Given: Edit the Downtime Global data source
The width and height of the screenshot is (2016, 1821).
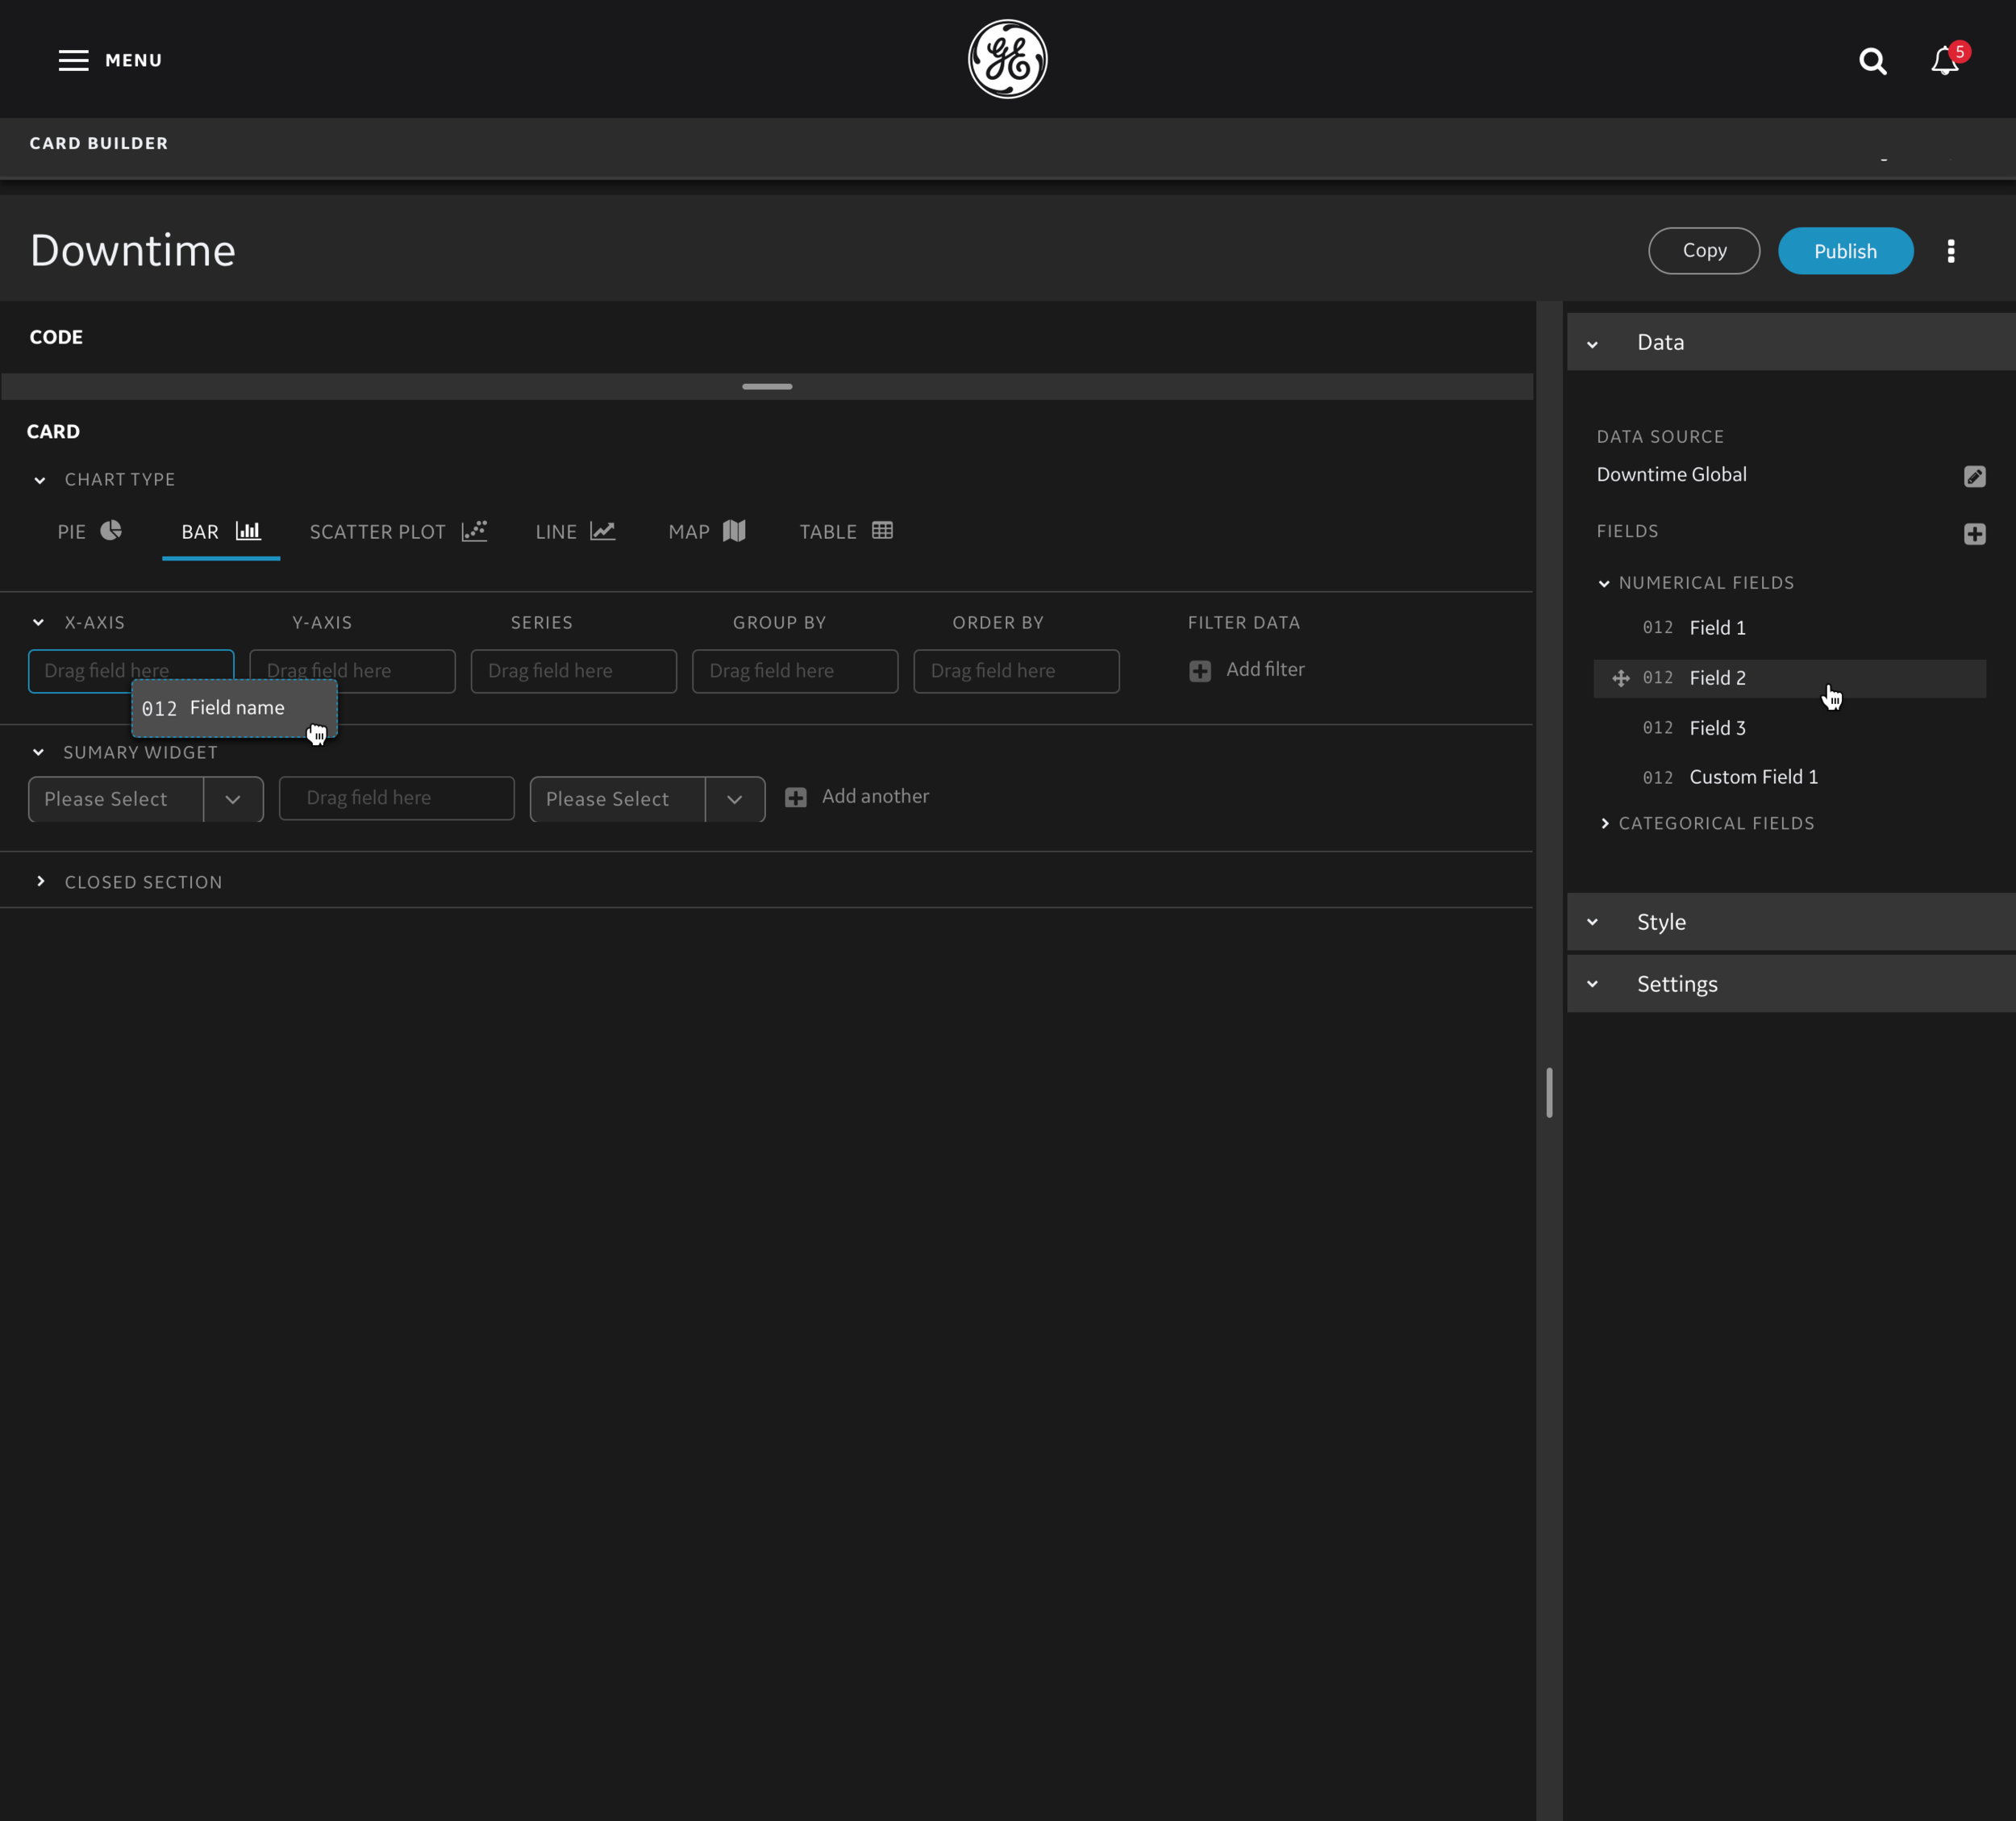Looking at the screenshot, I should pyautogui.click(x=1974, y=476).
